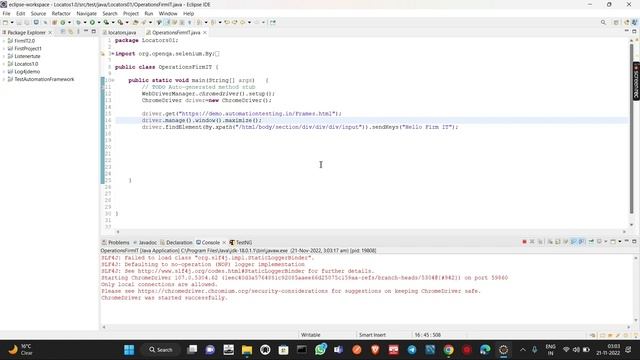This screenshot has width=640, height=360.
Task: Open the Display Selected Console dropdown
Action: point(606,242)
